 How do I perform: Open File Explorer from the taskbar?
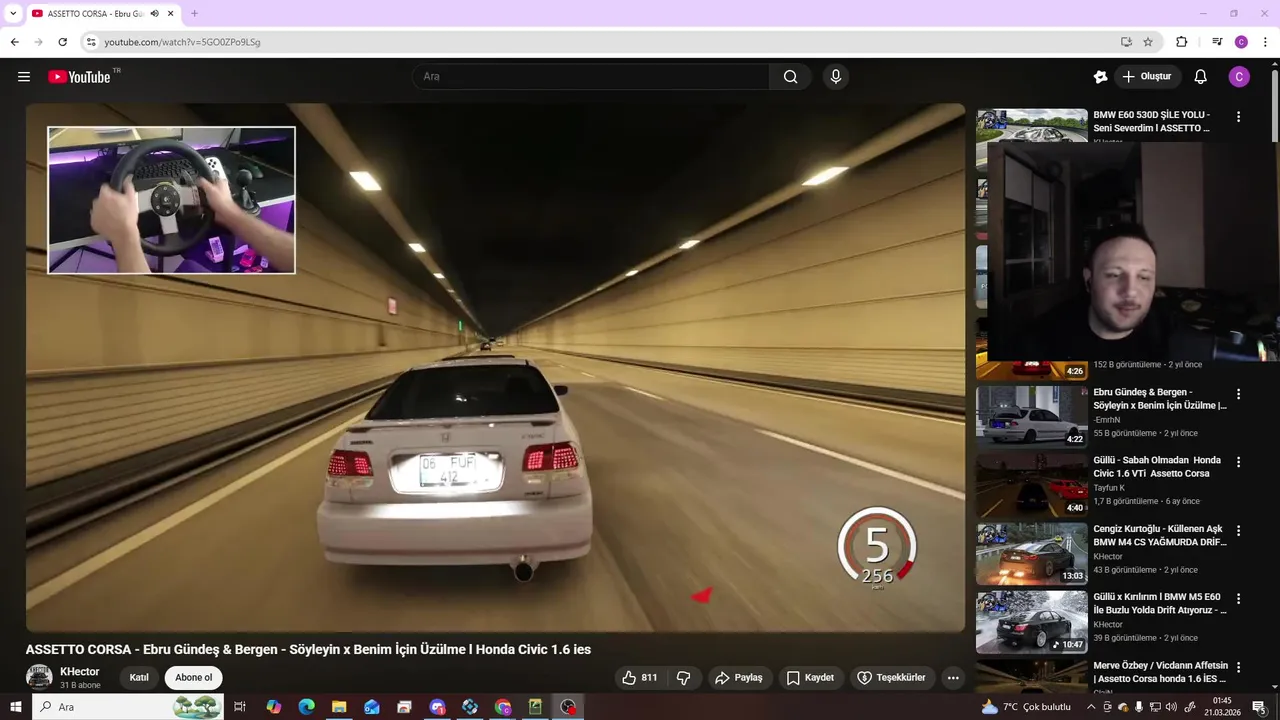(x=339, y=707)
